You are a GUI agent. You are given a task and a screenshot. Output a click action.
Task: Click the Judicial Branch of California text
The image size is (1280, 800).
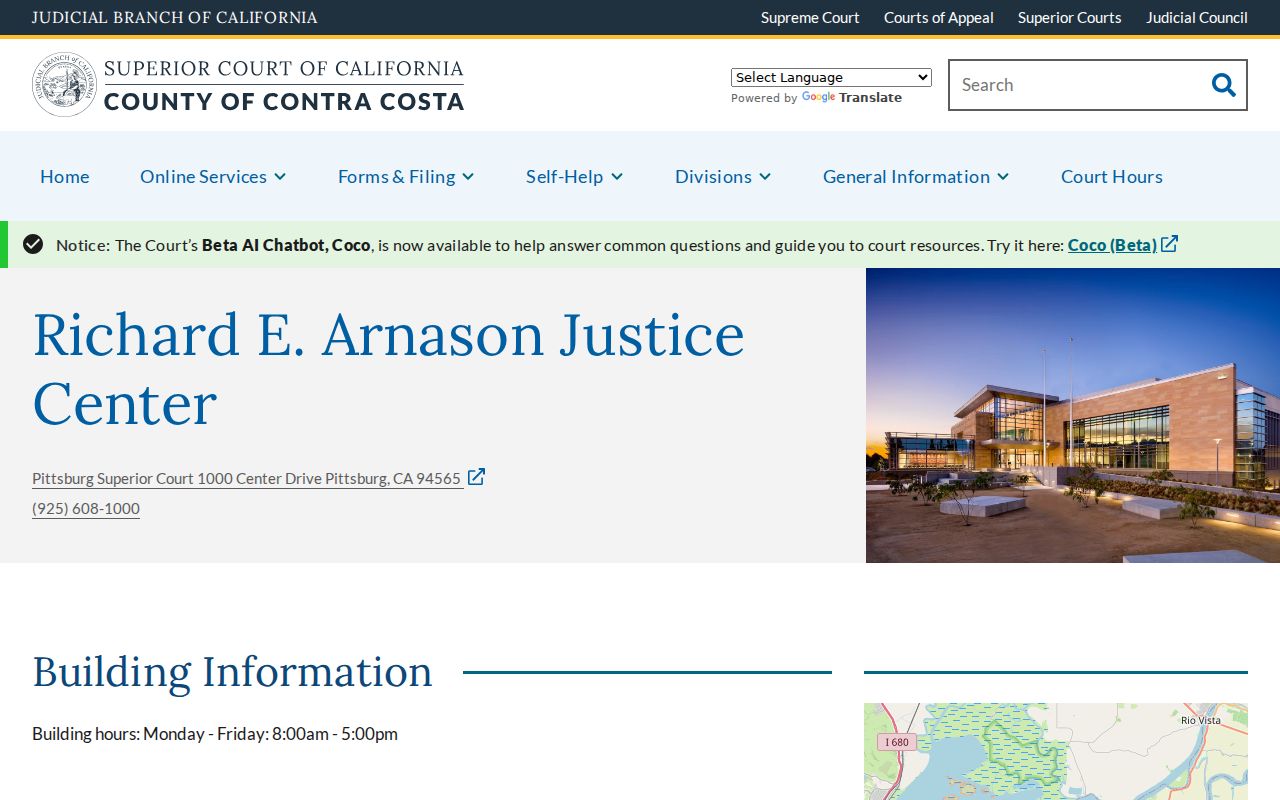tap(175, 17)
